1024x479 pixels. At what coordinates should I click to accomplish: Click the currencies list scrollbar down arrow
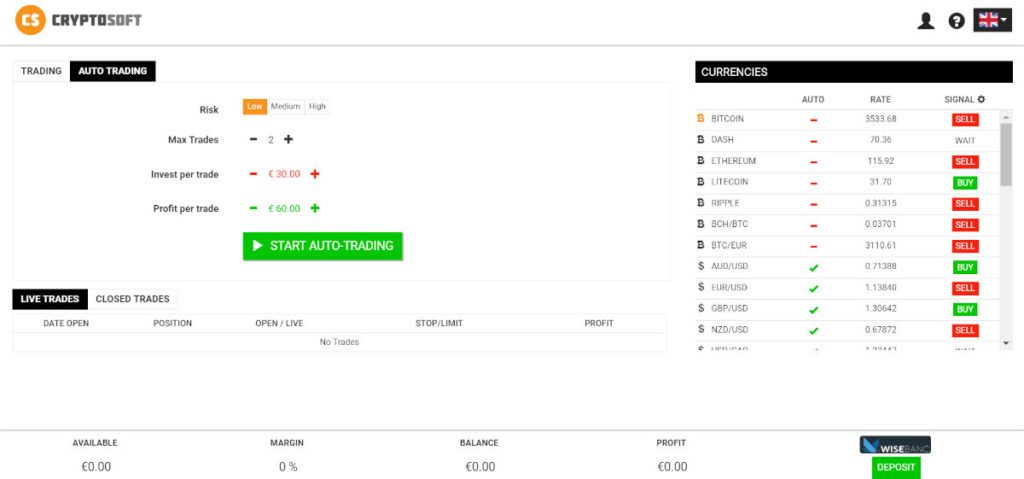tap(1005, 342)
